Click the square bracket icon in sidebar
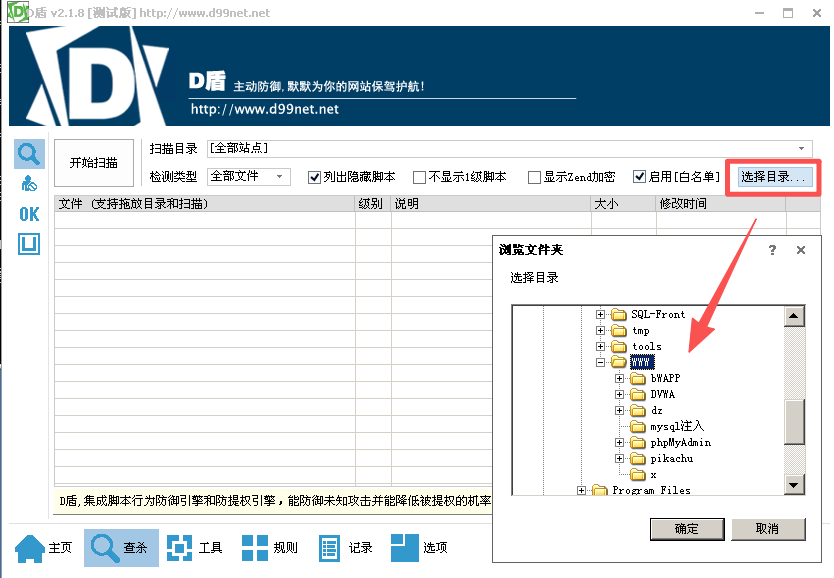Image resolution: width=834 pixels, height=578 pixels. (x=29, y=244)
